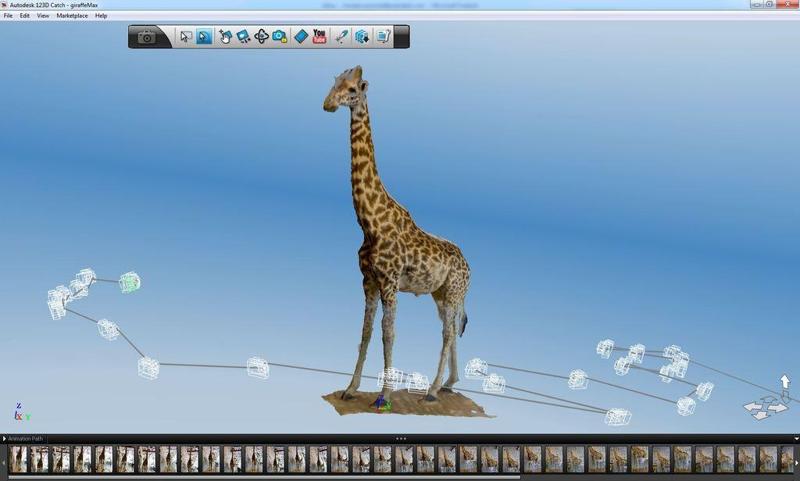Image resolution: width=800 pixels, height=481 pixels.
Task: Click the camera with lock icon
Action: click(x=280, y=36)
